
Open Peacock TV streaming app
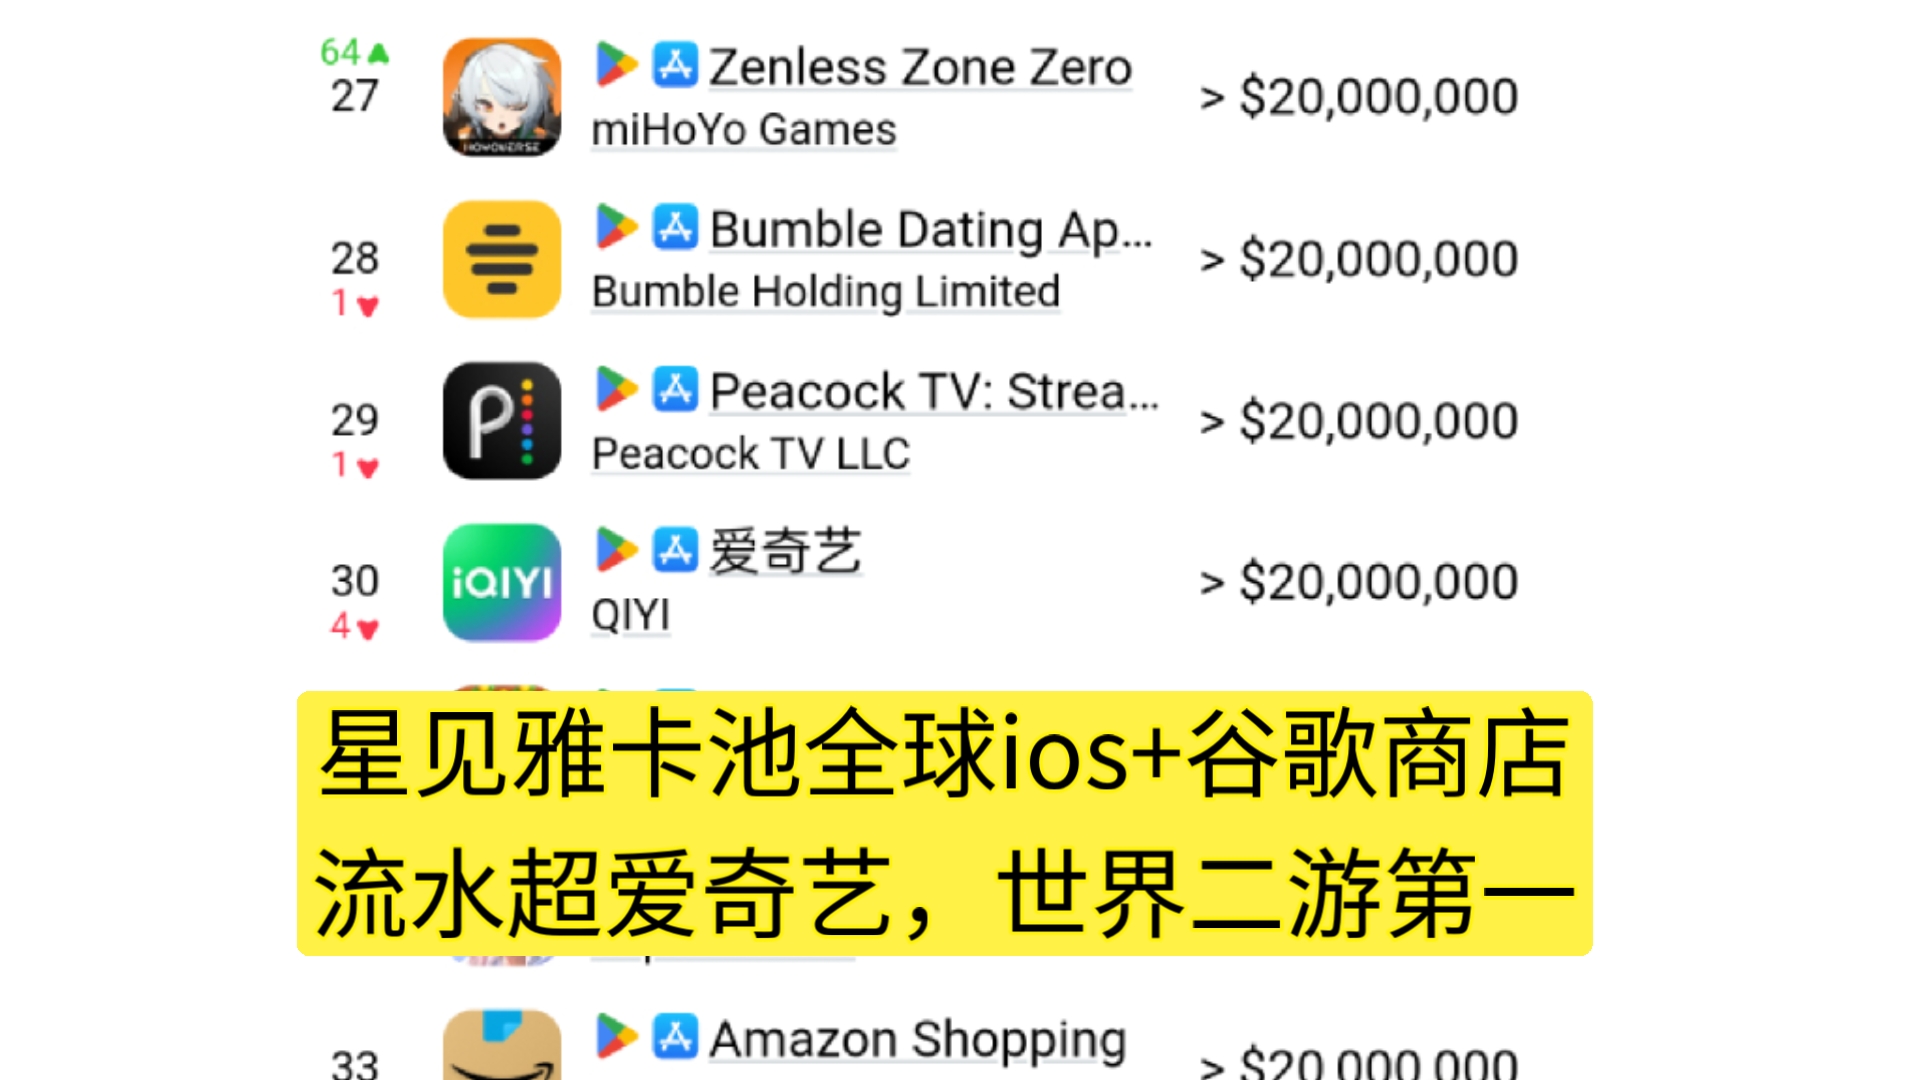click(x=501, y=421)
